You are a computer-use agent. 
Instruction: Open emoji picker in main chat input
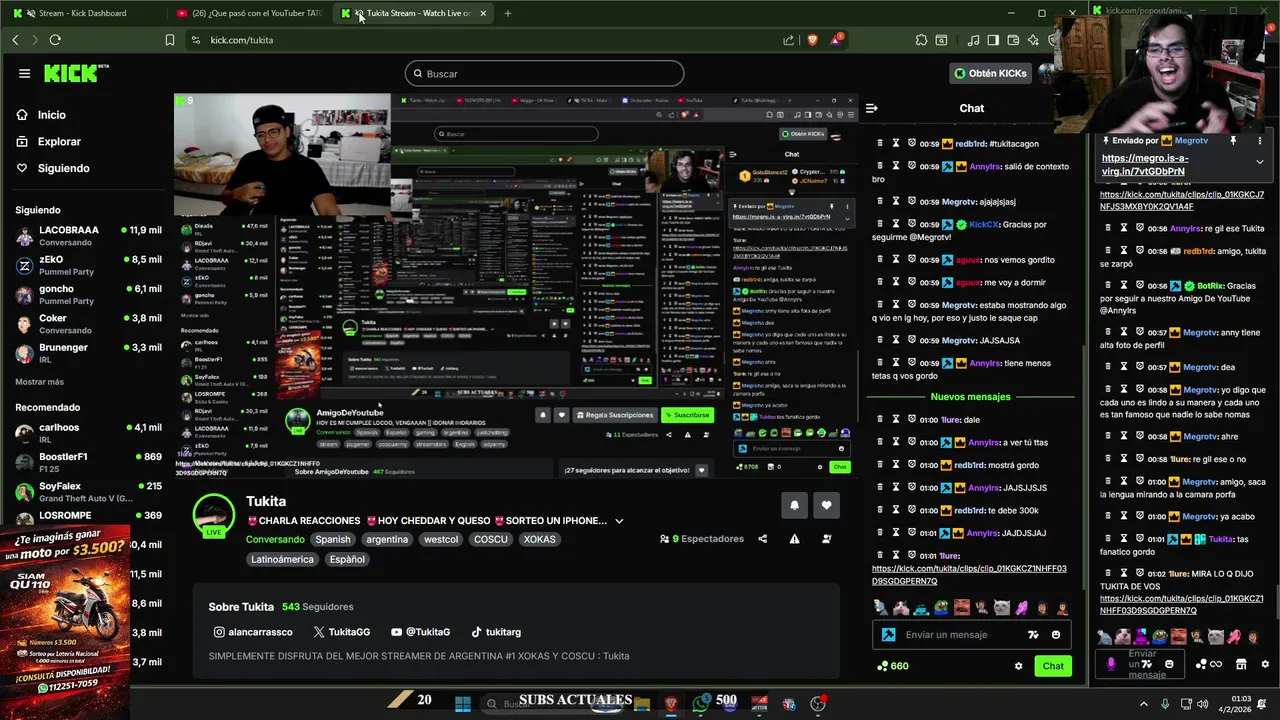[x=1056, y=635]
